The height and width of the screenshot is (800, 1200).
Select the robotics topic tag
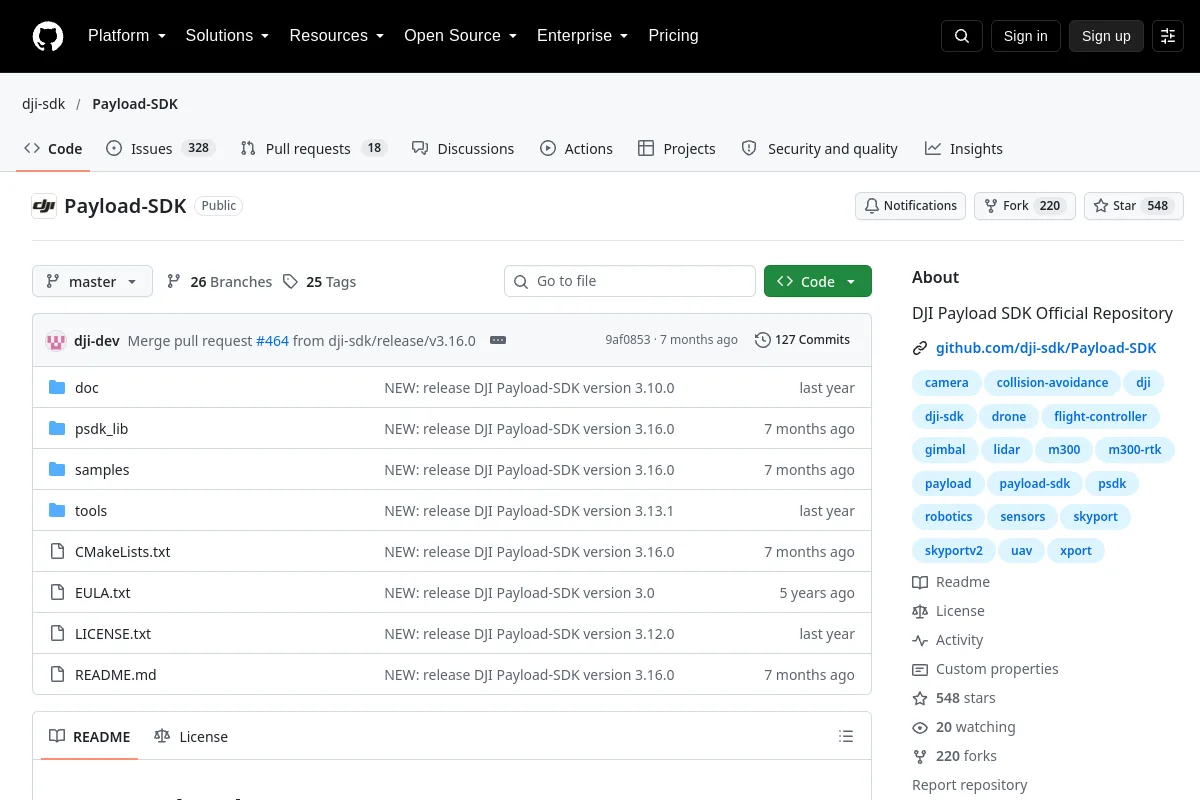pyautogui.click(x=948, y=517)
